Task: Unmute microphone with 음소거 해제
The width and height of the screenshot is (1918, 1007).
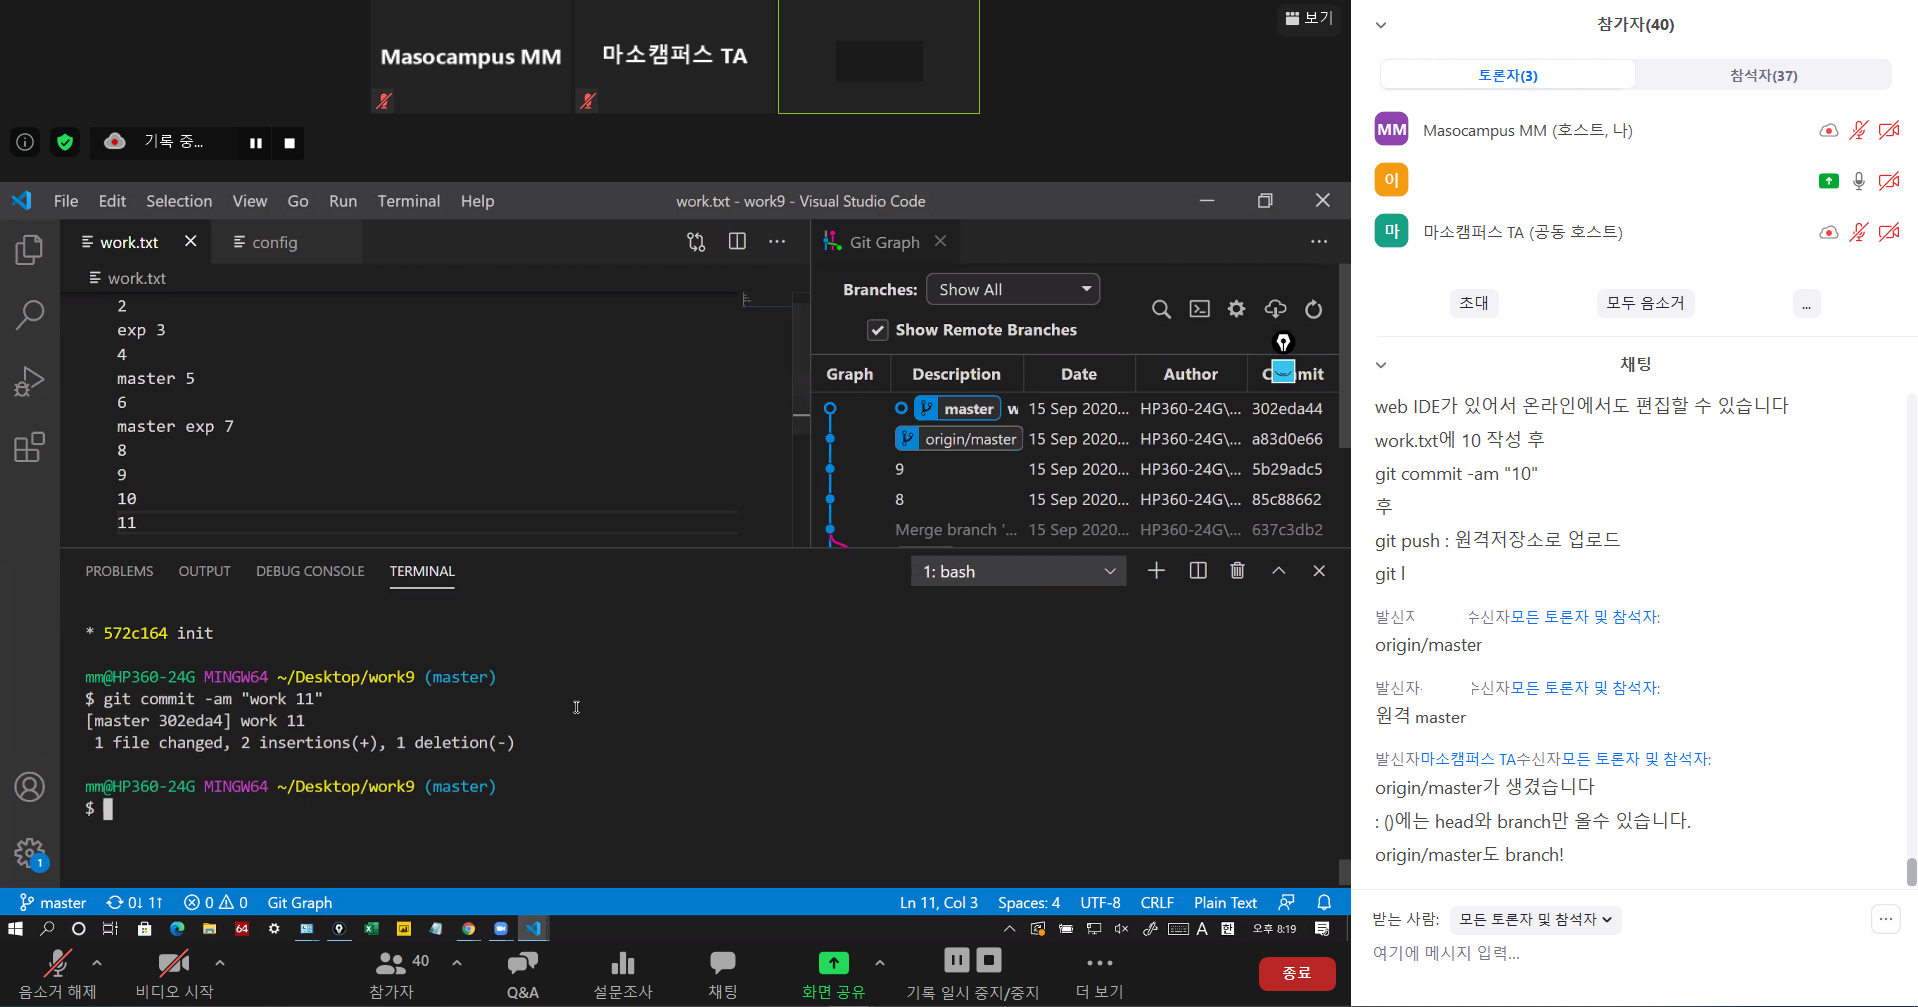Action: coord(57,973)
